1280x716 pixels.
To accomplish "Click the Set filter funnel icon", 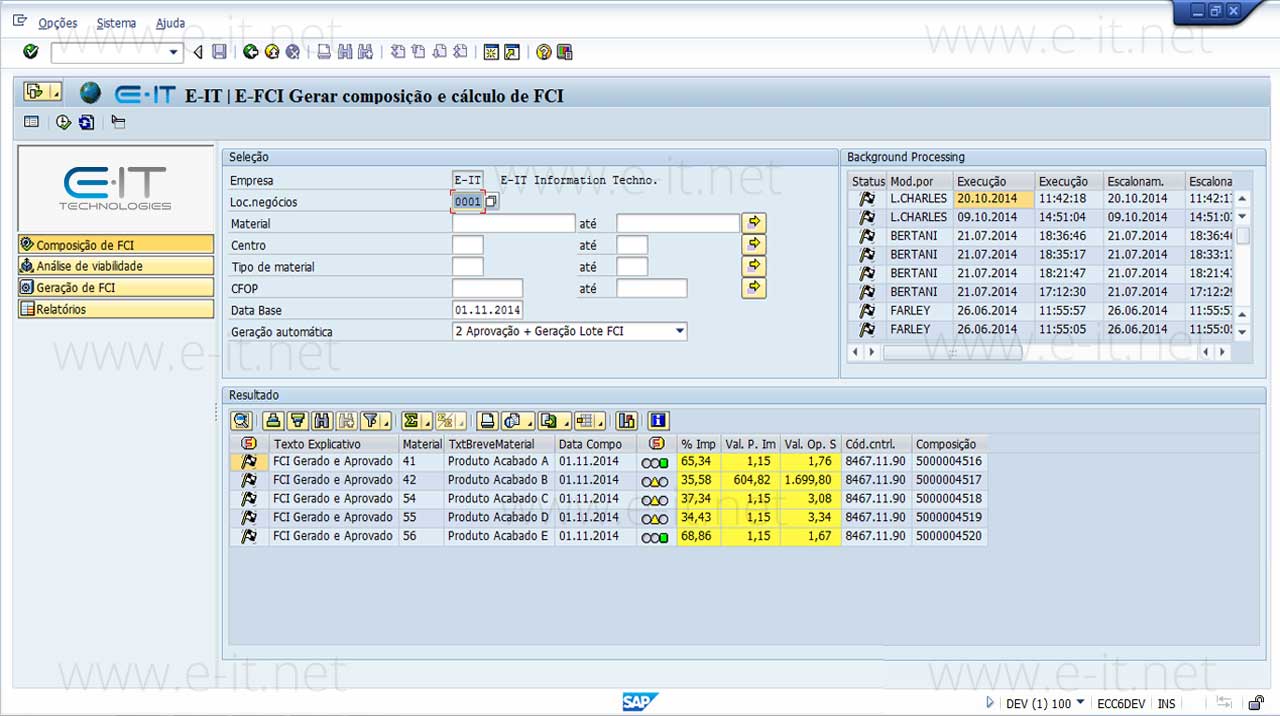I will coord(374,421).
